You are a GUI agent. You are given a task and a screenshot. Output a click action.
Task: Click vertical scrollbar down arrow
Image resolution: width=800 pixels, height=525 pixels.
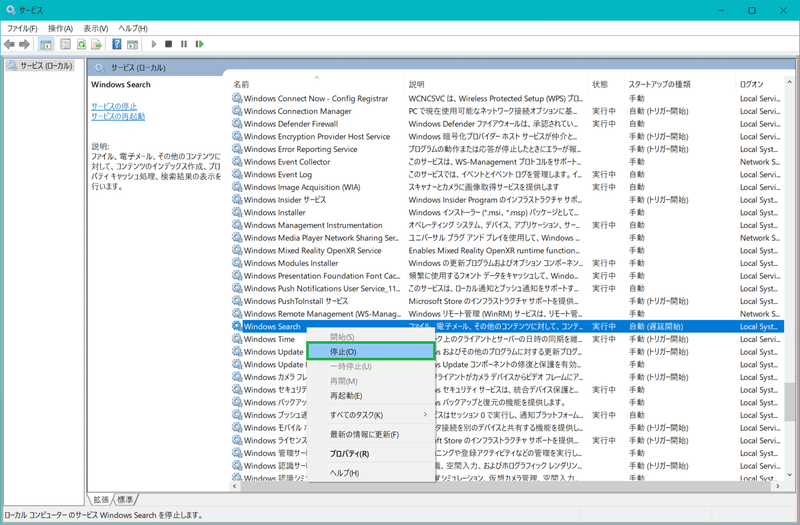[789, 475]
